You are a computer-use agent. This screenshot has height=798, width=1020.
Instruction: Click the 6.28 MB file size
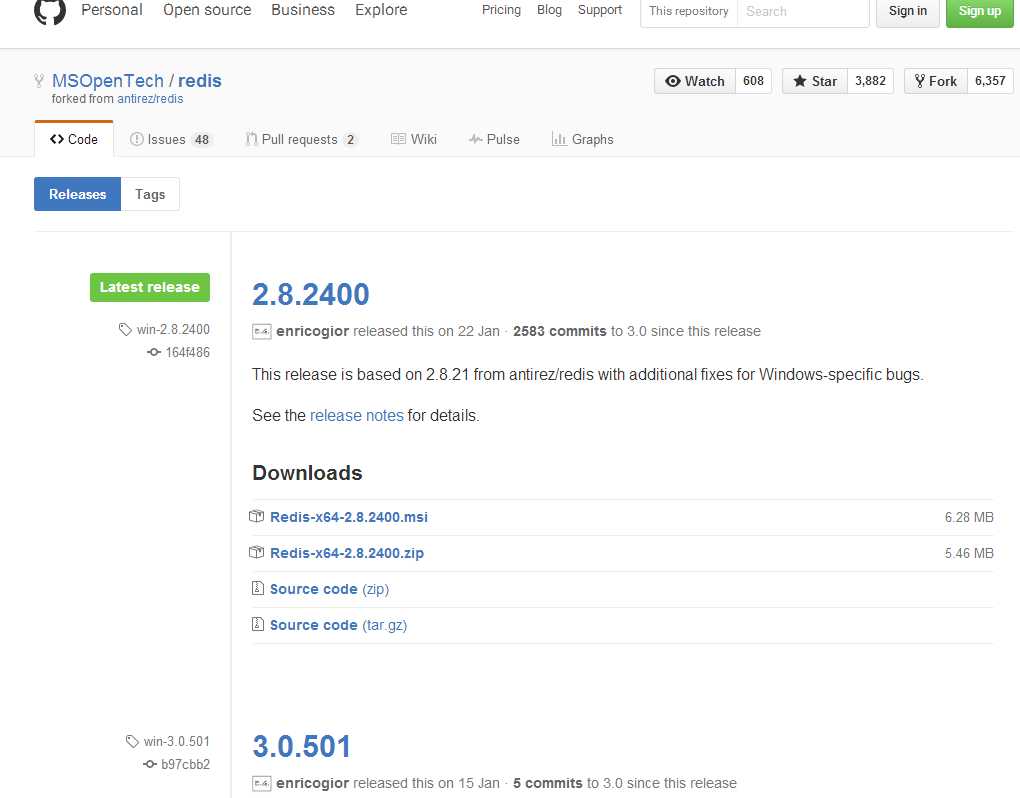pyautogui.click(x=969, y=517)
